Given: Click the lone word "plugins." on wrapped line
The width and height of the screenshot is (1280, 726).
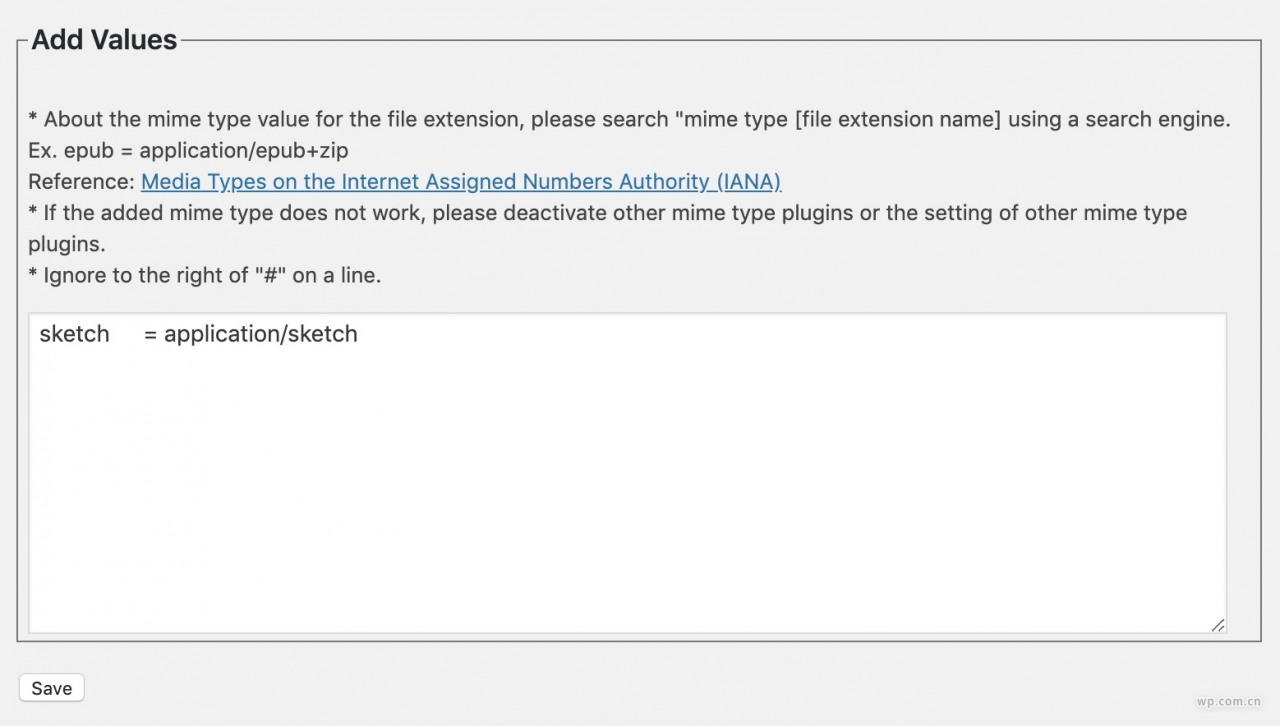Looking at the screenshot, I should (66, 244).
